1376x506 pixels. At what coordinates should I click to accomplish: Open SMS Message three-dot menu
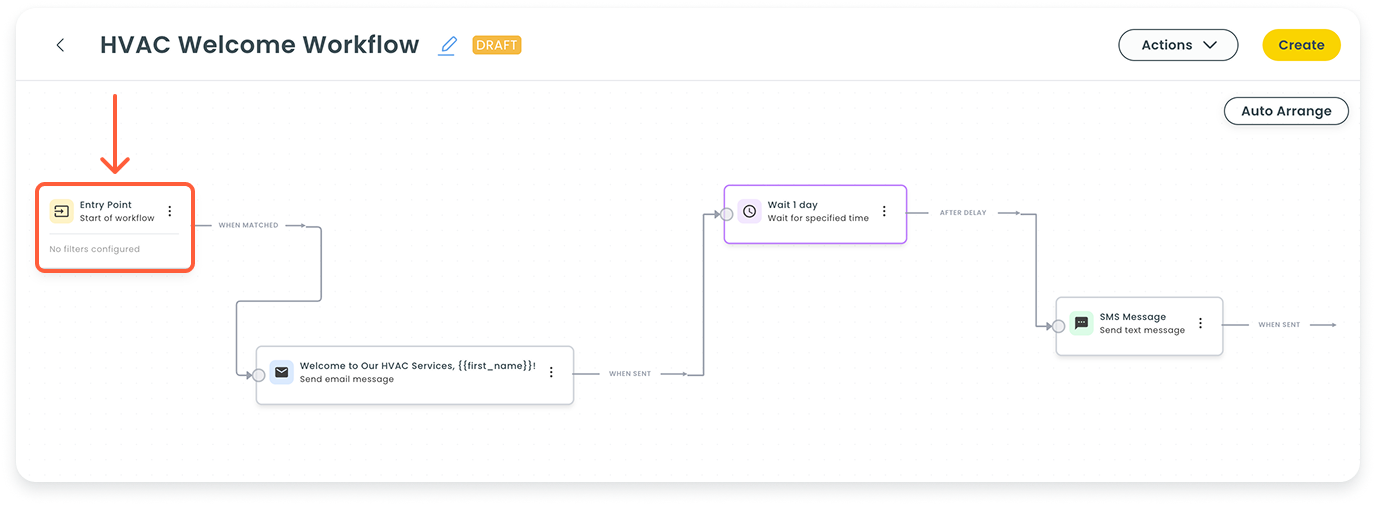1200,323
